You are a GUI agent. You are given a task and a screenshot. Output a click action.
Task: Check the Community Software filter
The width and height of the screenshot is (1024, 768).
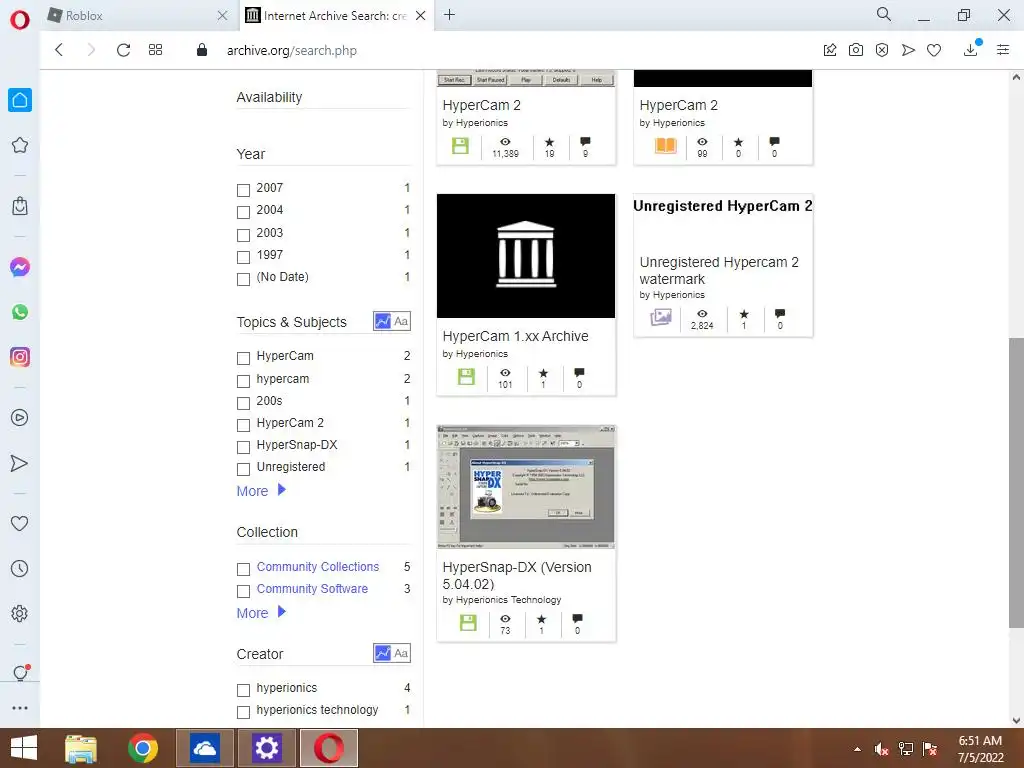click(x=244, y=591)
